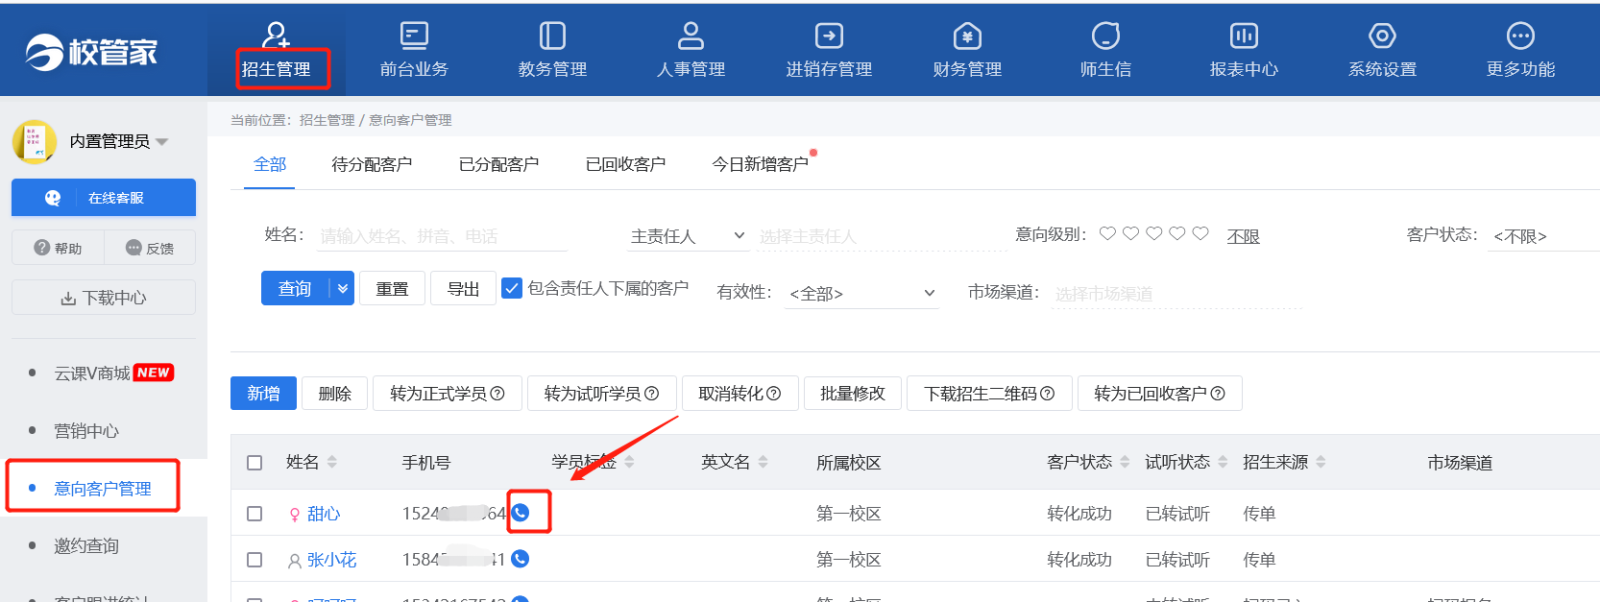Select fourth heart in 意向级别

pyautogui.click(x=1177, y=234)
